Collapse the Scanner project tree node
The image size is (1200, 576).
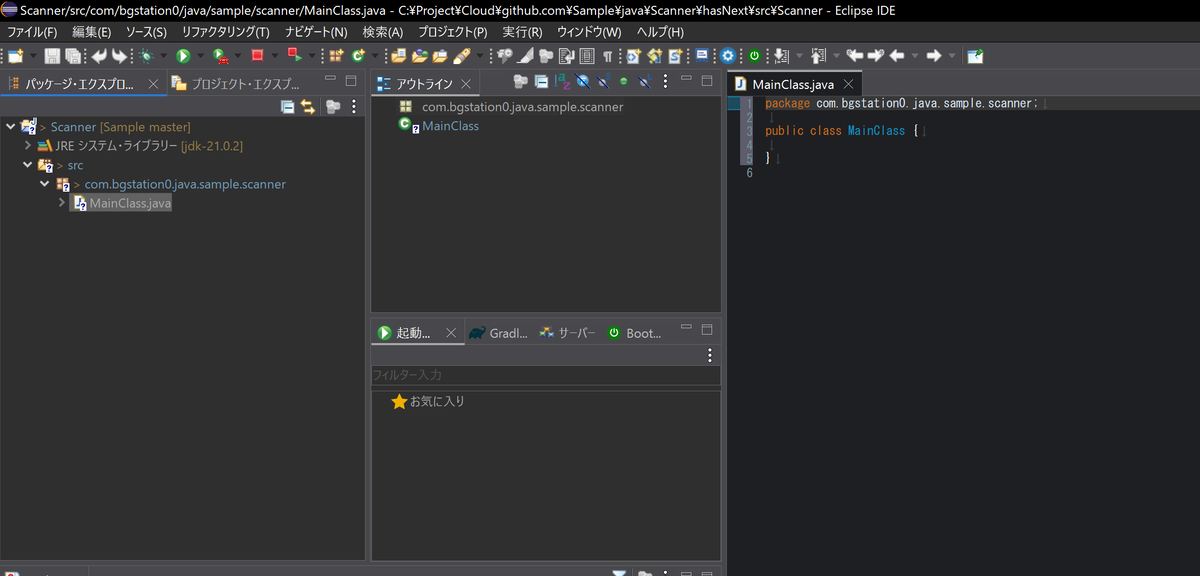[11, 127]
